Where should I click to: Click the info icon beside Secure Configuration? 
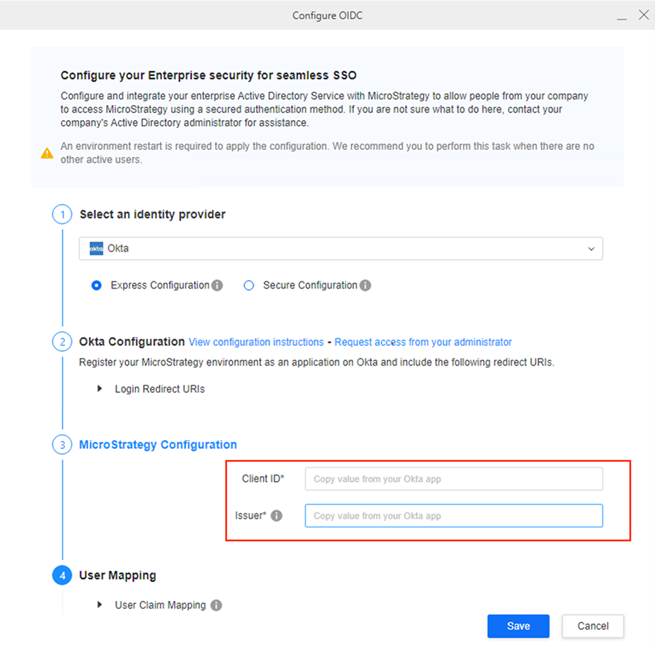click(x=365, y=285)
